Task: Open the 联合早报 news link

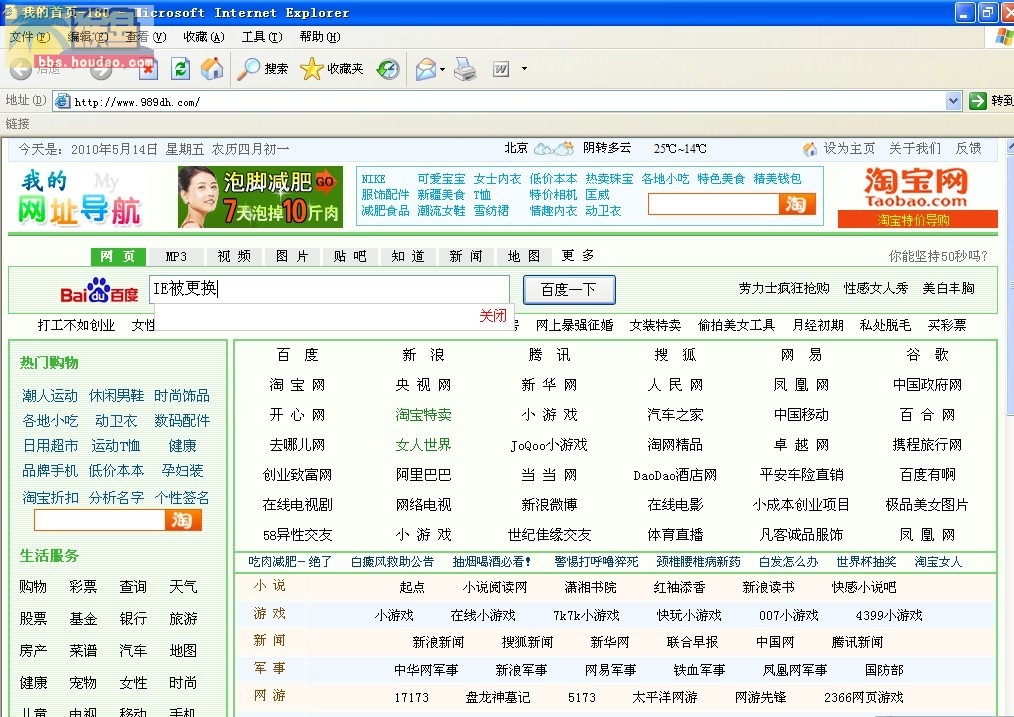Action: tap(692, 643)
